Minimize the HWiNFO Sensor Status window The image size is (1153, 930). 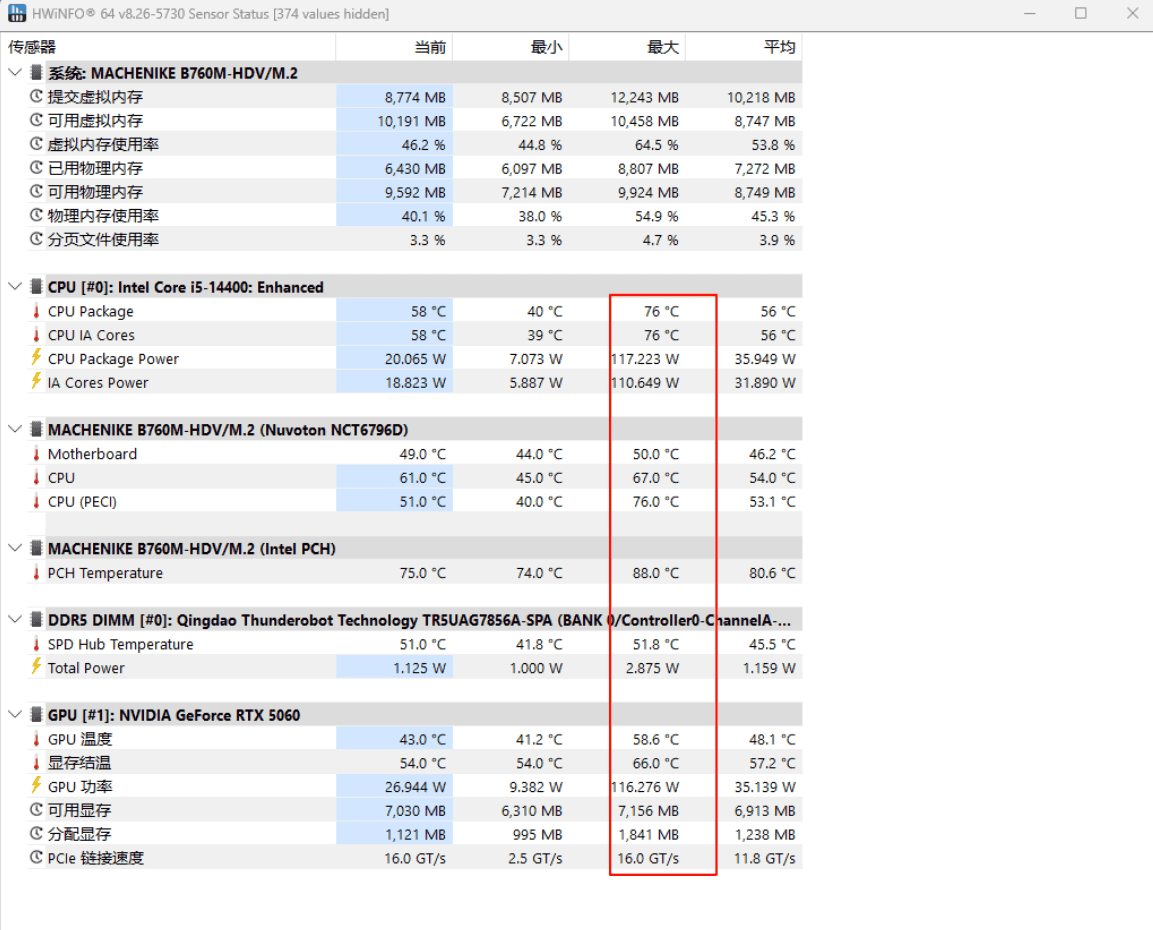[x=1029, y=13]
